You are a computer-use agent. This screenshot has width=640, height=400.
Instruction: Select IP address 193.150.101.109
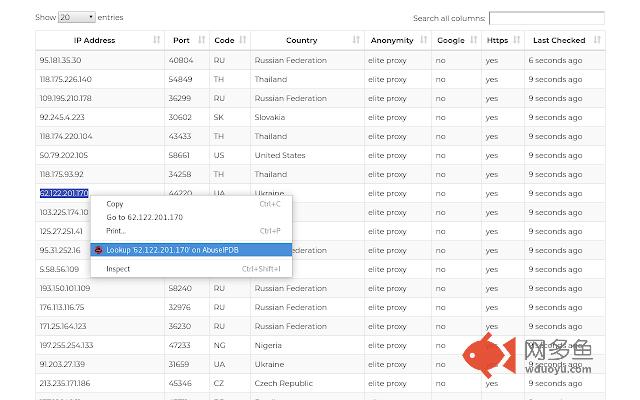point(65,288)
